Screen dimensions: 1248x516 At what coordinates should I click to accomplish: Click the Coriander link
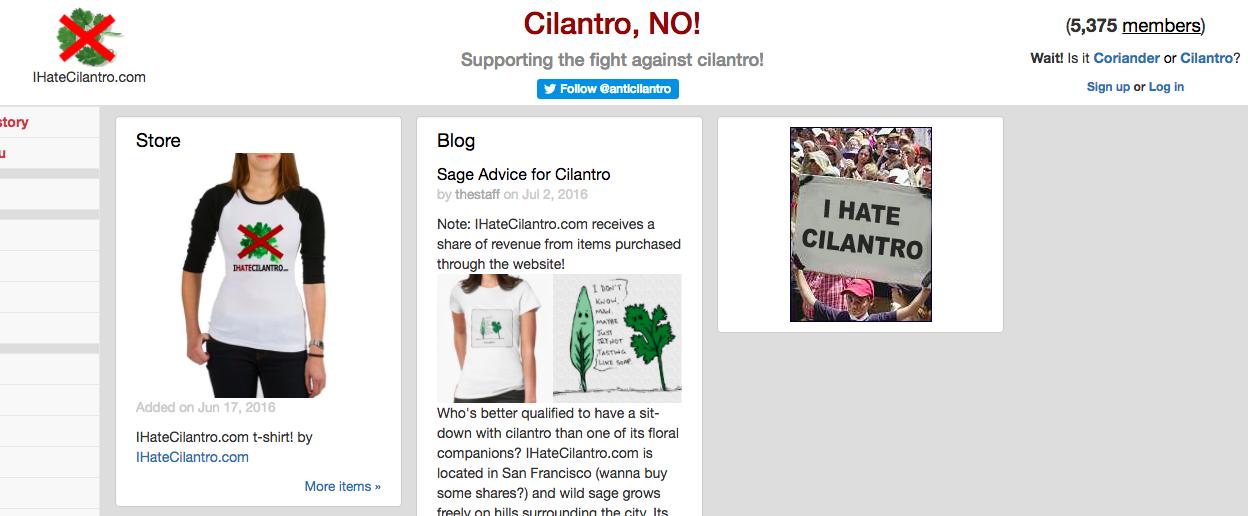(x=1126, y=58)
